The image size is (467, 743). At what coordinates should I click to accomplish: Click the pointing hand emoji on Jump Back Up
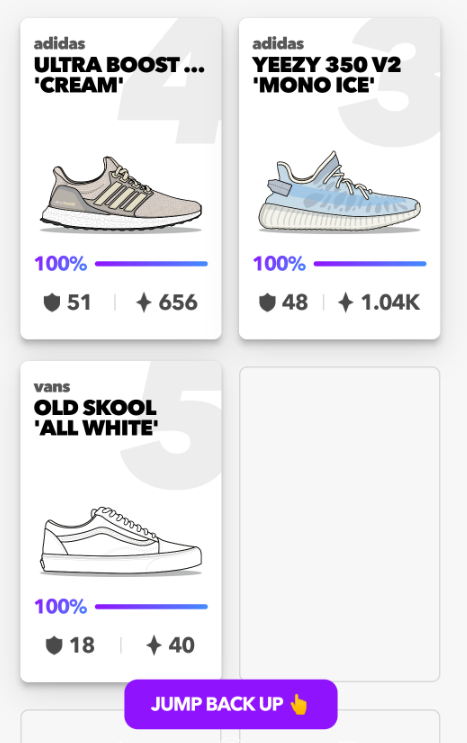pos(298,704)
